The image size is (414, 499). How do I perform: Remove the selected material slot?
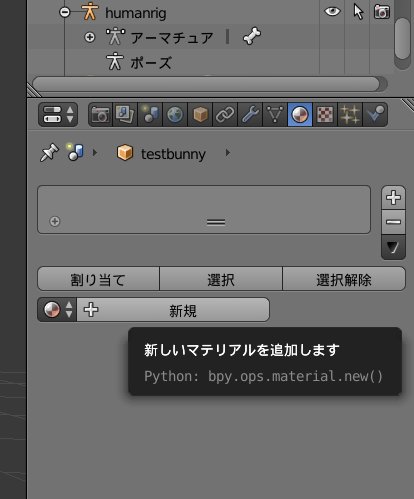[393, 222]
